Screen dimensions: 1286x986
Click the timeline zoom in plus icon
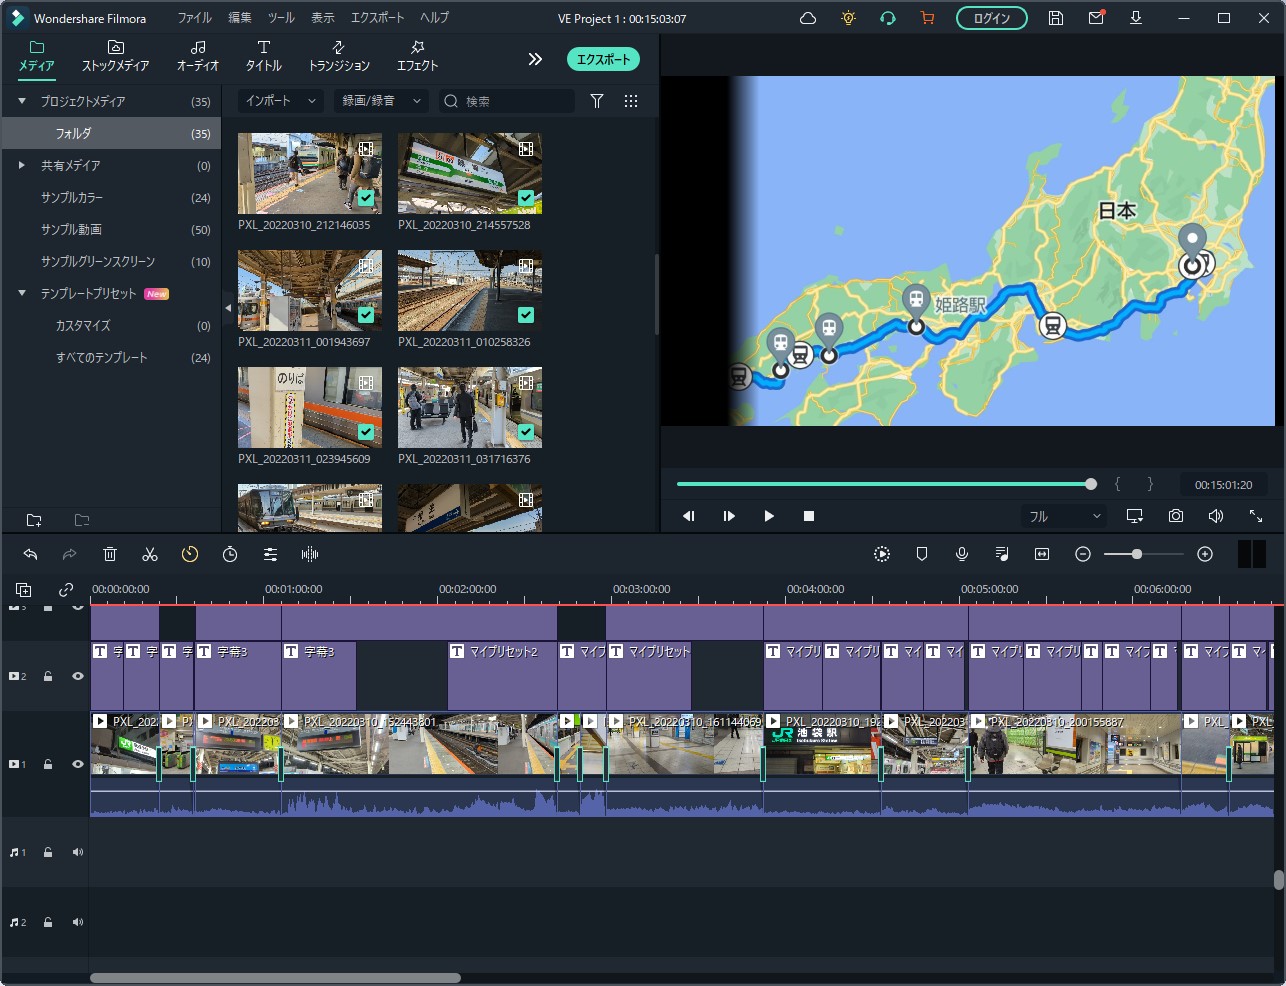click(x=1205, y=554)
